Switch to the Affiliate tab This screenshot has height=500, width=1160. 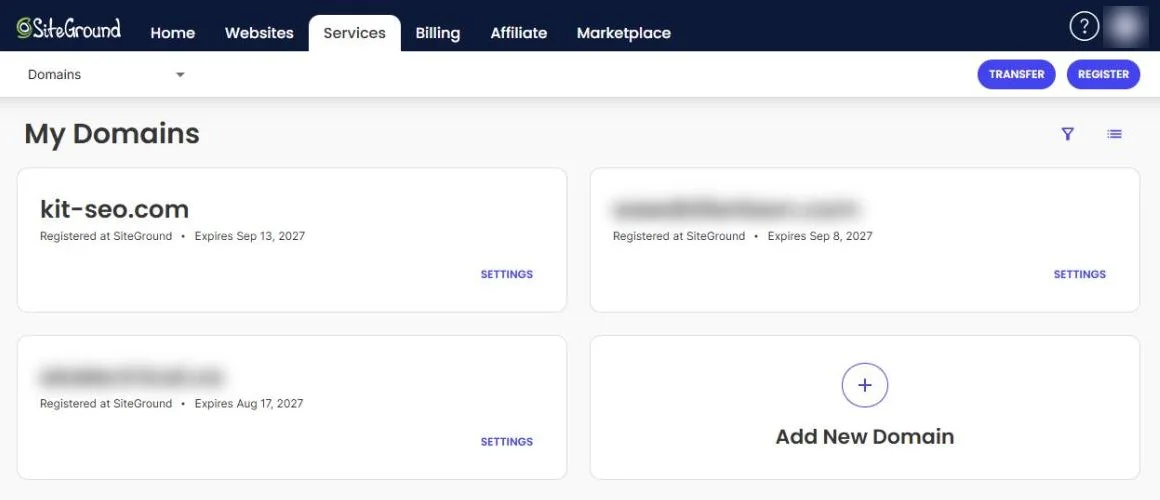[519, 33]
